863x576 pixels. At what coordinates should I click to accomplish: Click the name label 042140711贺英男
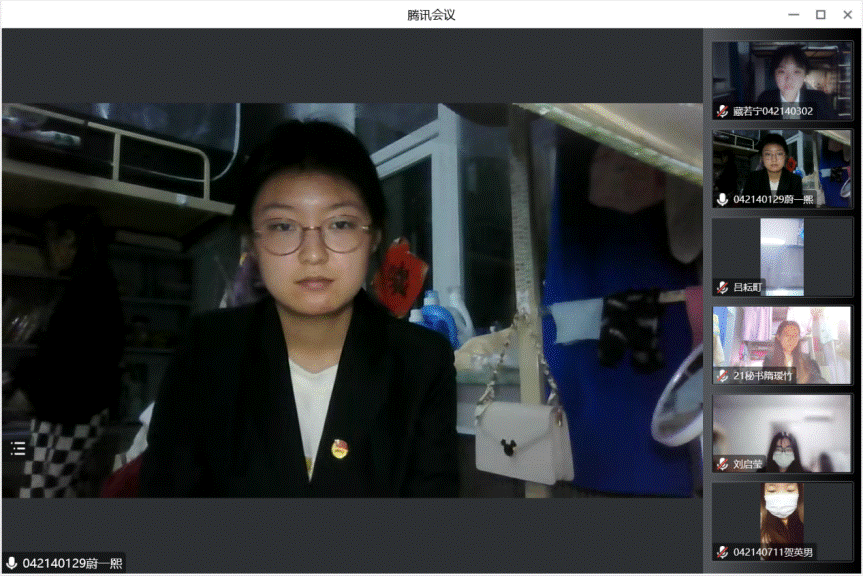pos(773,552)
